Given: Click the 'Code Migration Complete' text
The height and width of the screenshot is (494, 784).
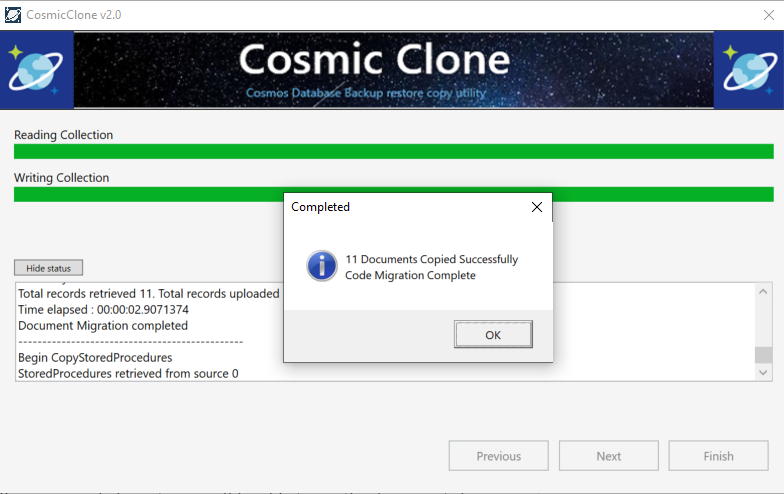Looking at the screenshot, I should point(410,275).
